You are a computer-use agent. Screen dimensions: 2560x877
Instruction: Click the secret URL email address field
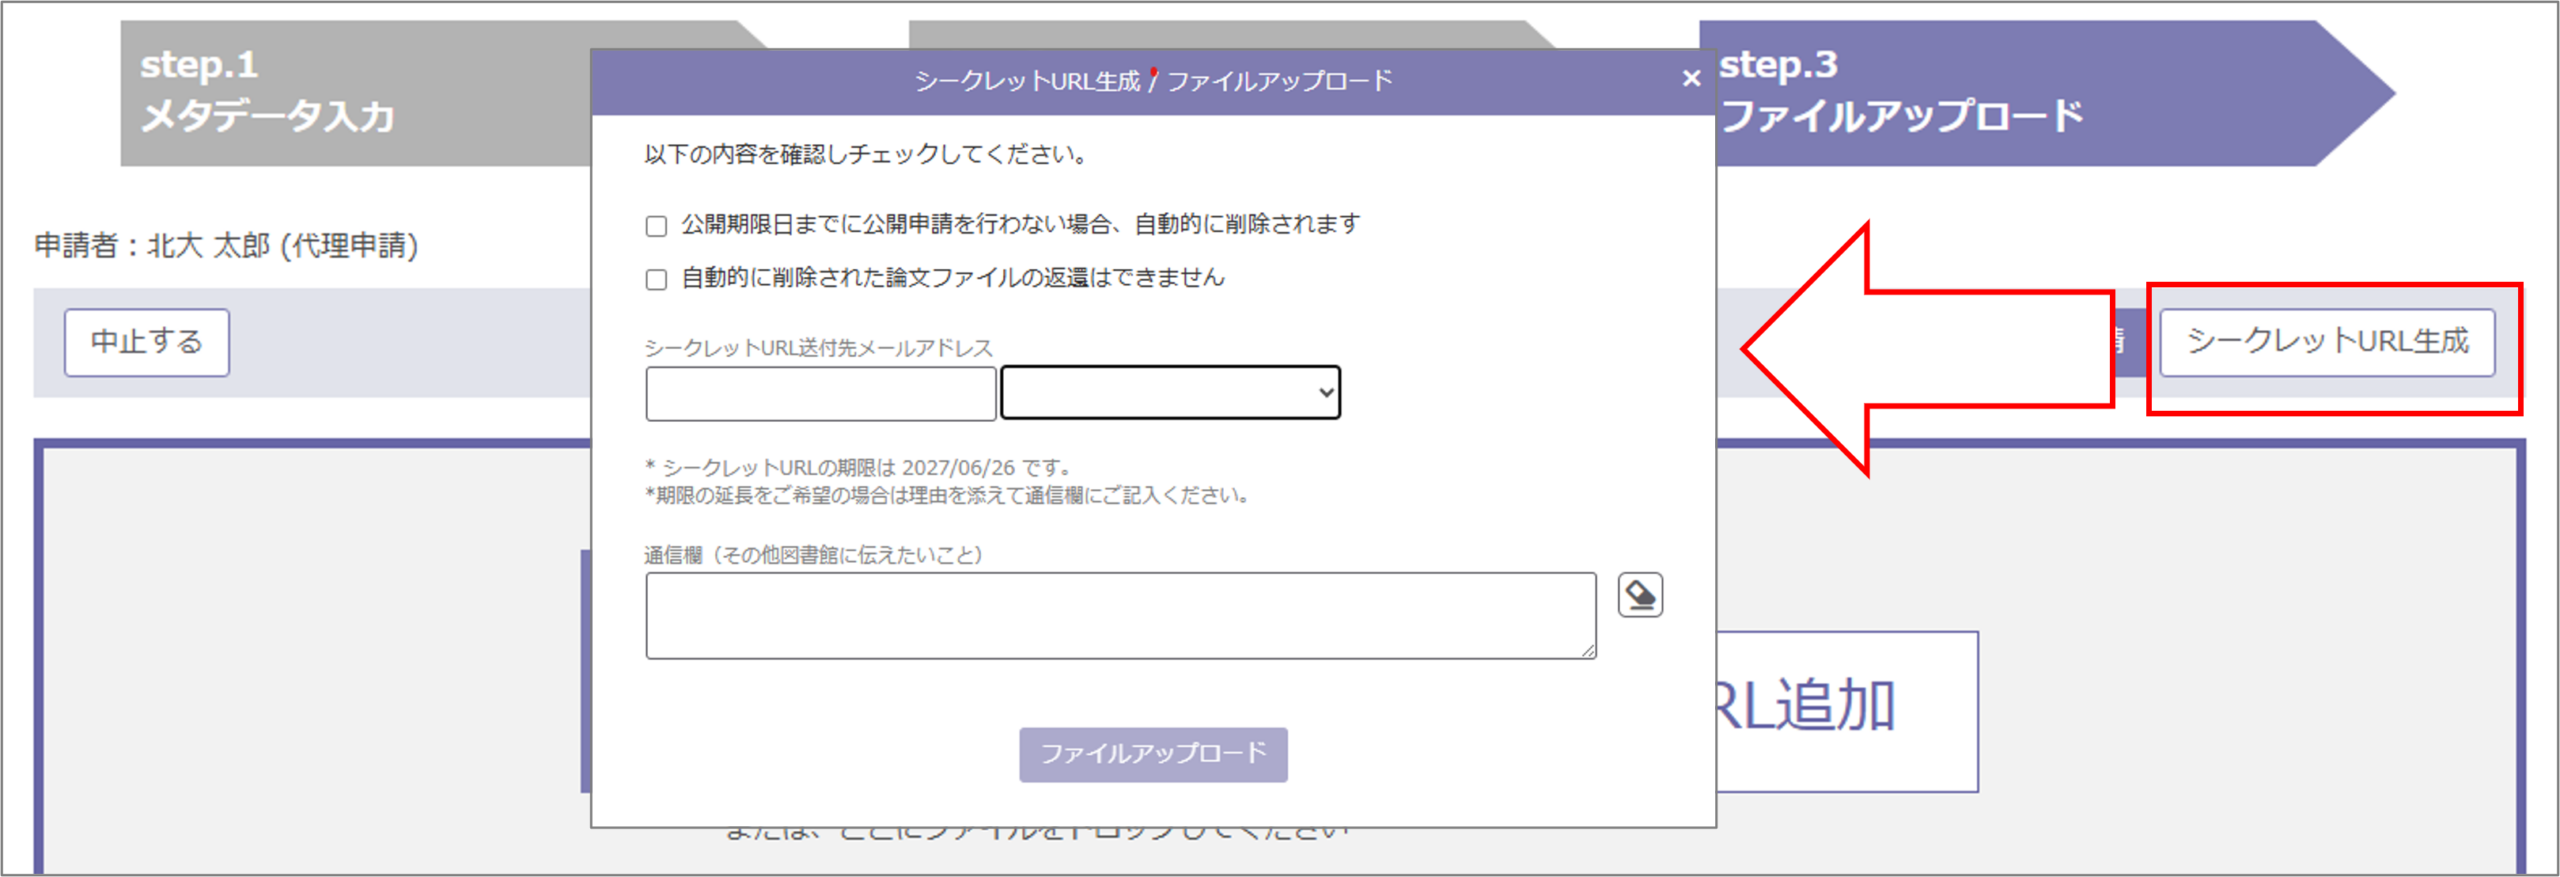[x=821, y=393]
